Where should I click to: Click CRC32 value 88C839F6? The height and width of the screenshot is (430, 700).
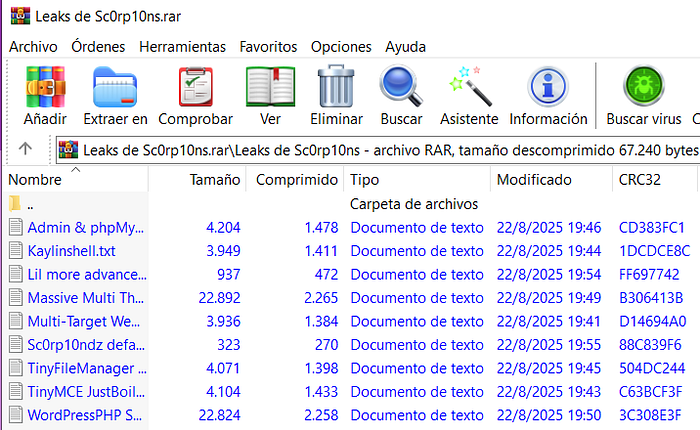click(650, 345)
